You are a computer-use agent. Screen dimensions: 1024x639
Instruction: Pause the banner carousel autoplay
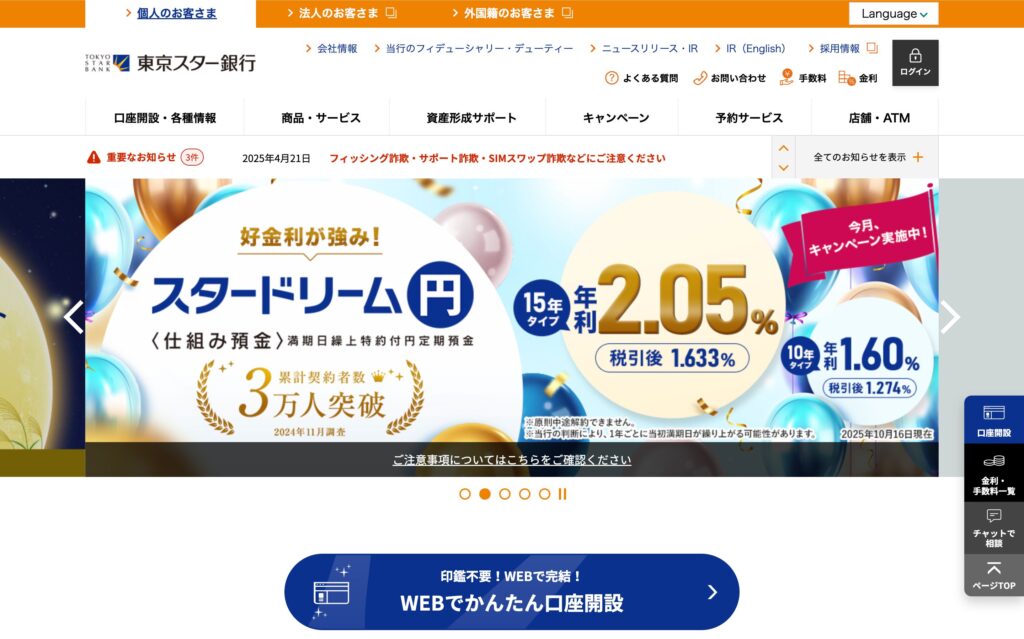(x=562, y=494)
